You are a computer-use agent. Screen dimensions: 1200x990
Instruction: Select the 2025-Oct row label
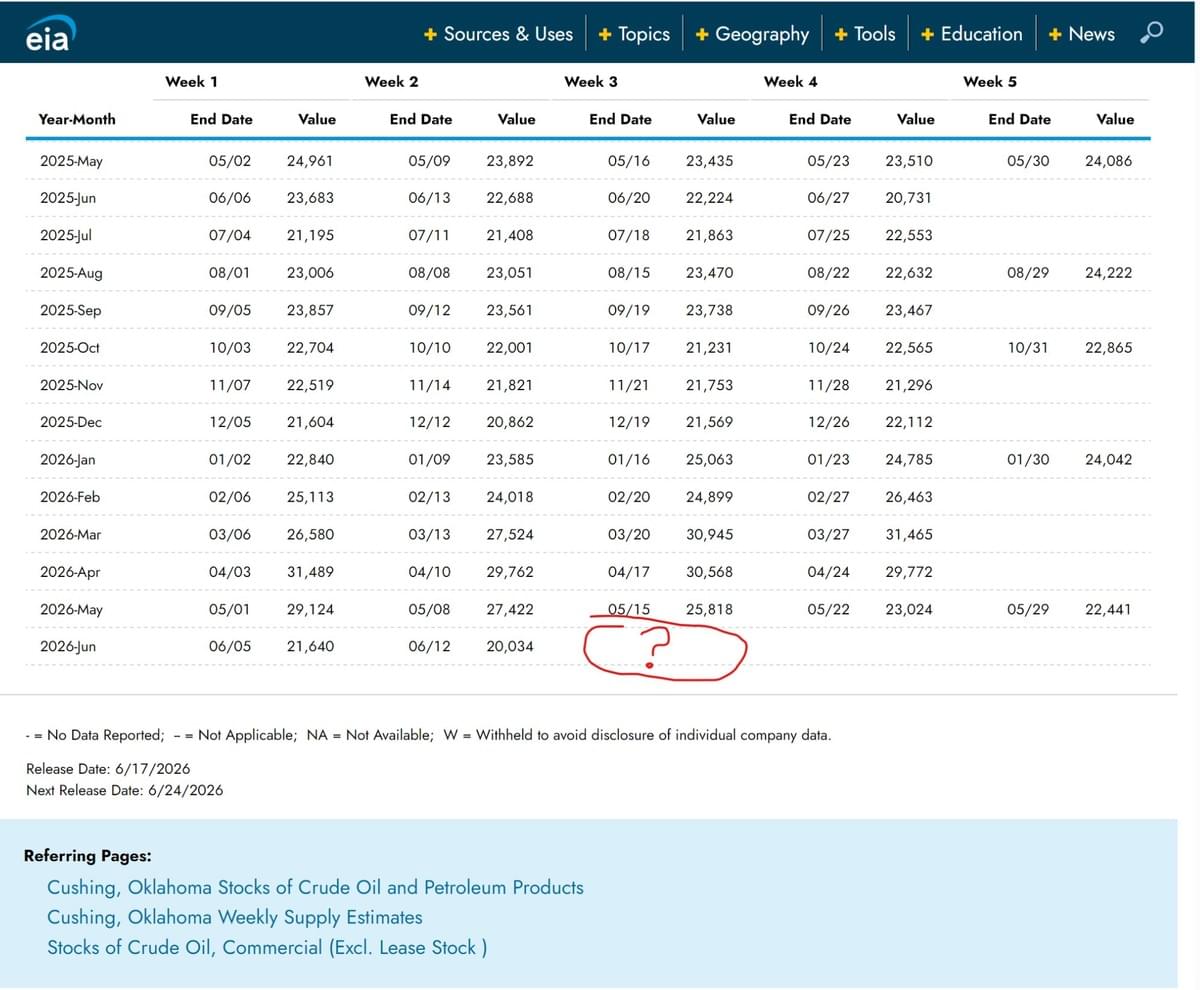70,348
